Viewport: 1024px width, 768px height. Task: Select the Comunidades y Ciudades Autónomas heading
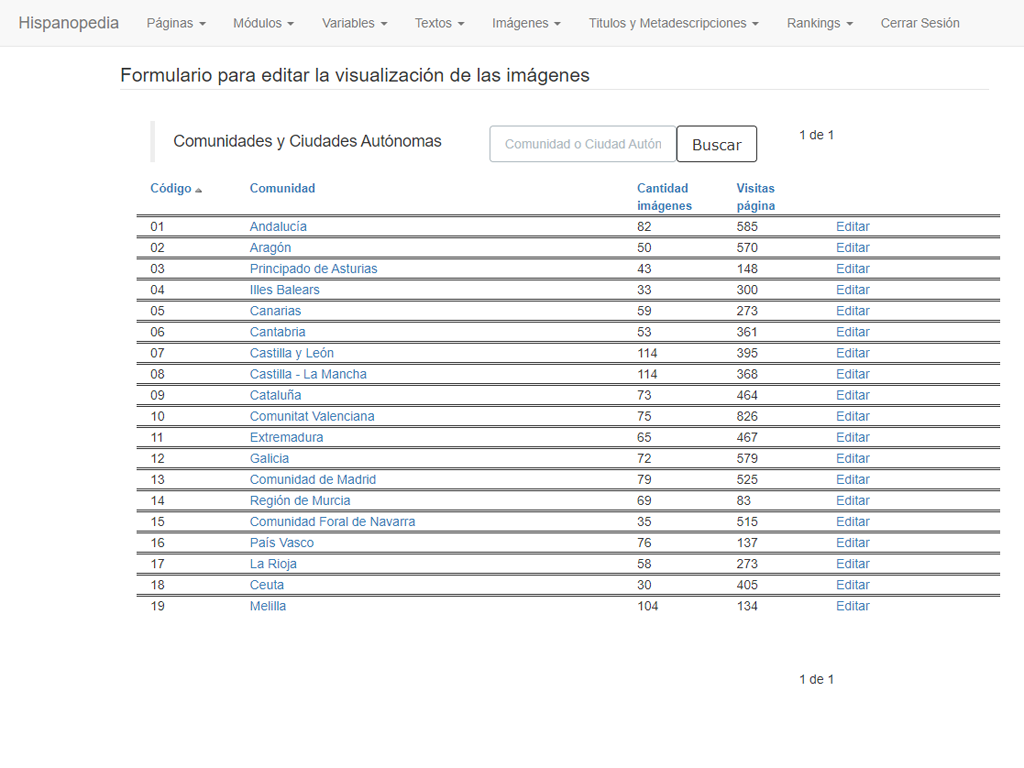[x=307, y=141]
